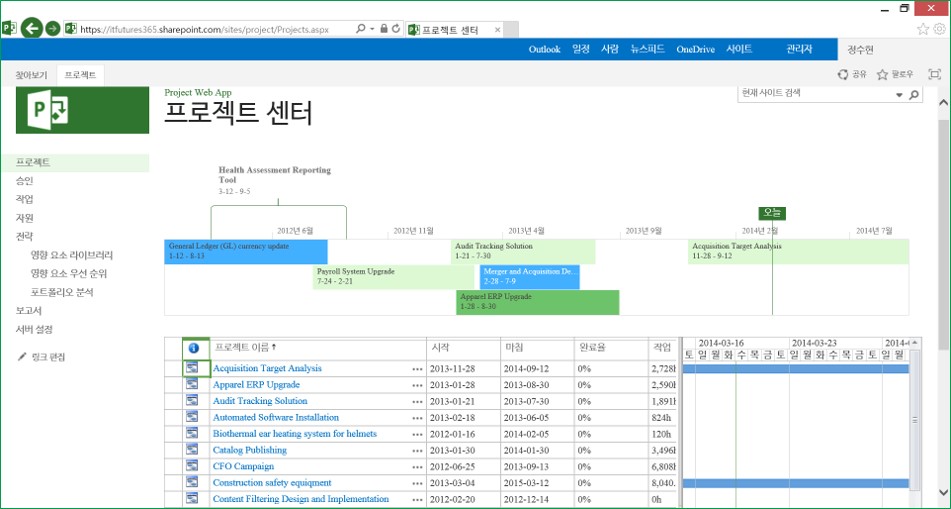Image resolution: width=951 pixels, height=509 pixels.
Task: Click project icon for Catalog Publishing
Action: tap(192, 450)
